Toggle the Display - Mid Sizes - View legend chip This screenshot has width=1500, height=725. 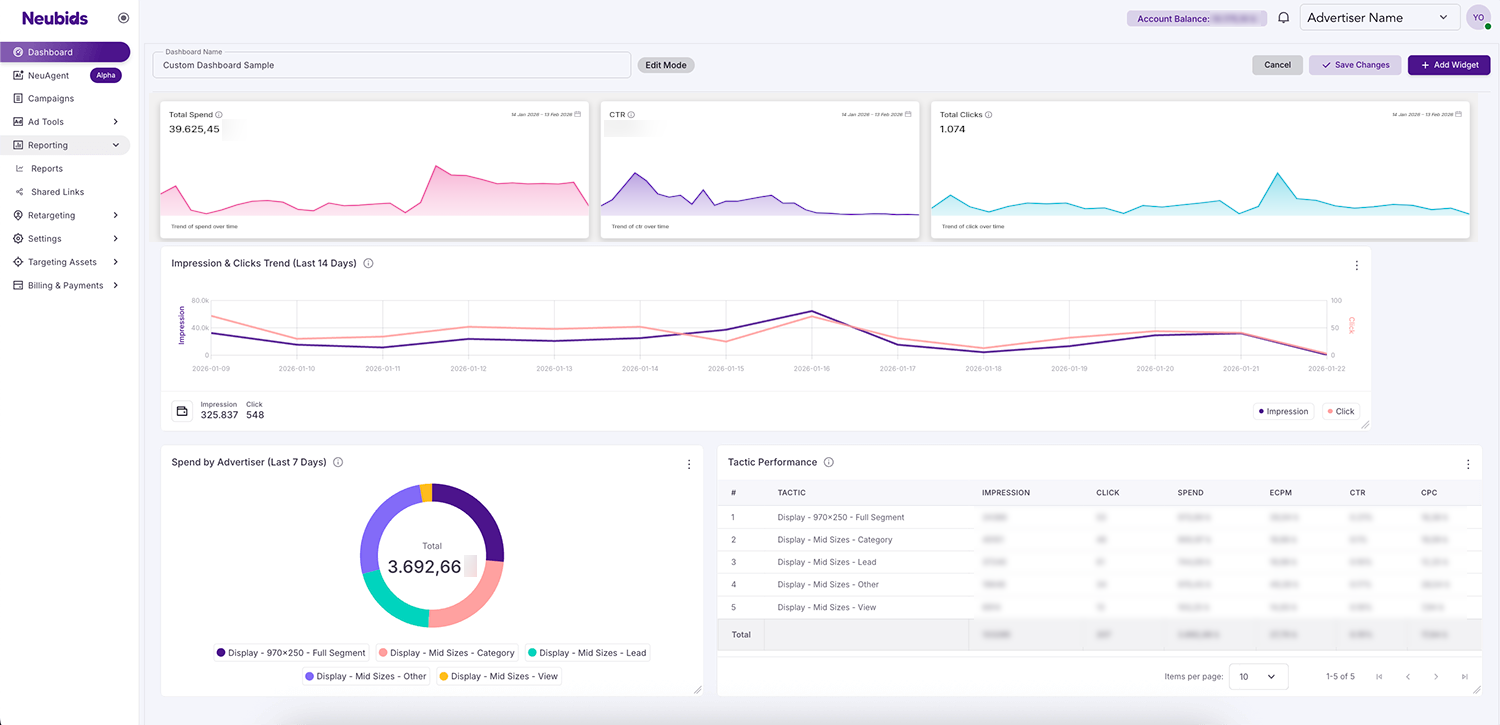pos(498,675)
